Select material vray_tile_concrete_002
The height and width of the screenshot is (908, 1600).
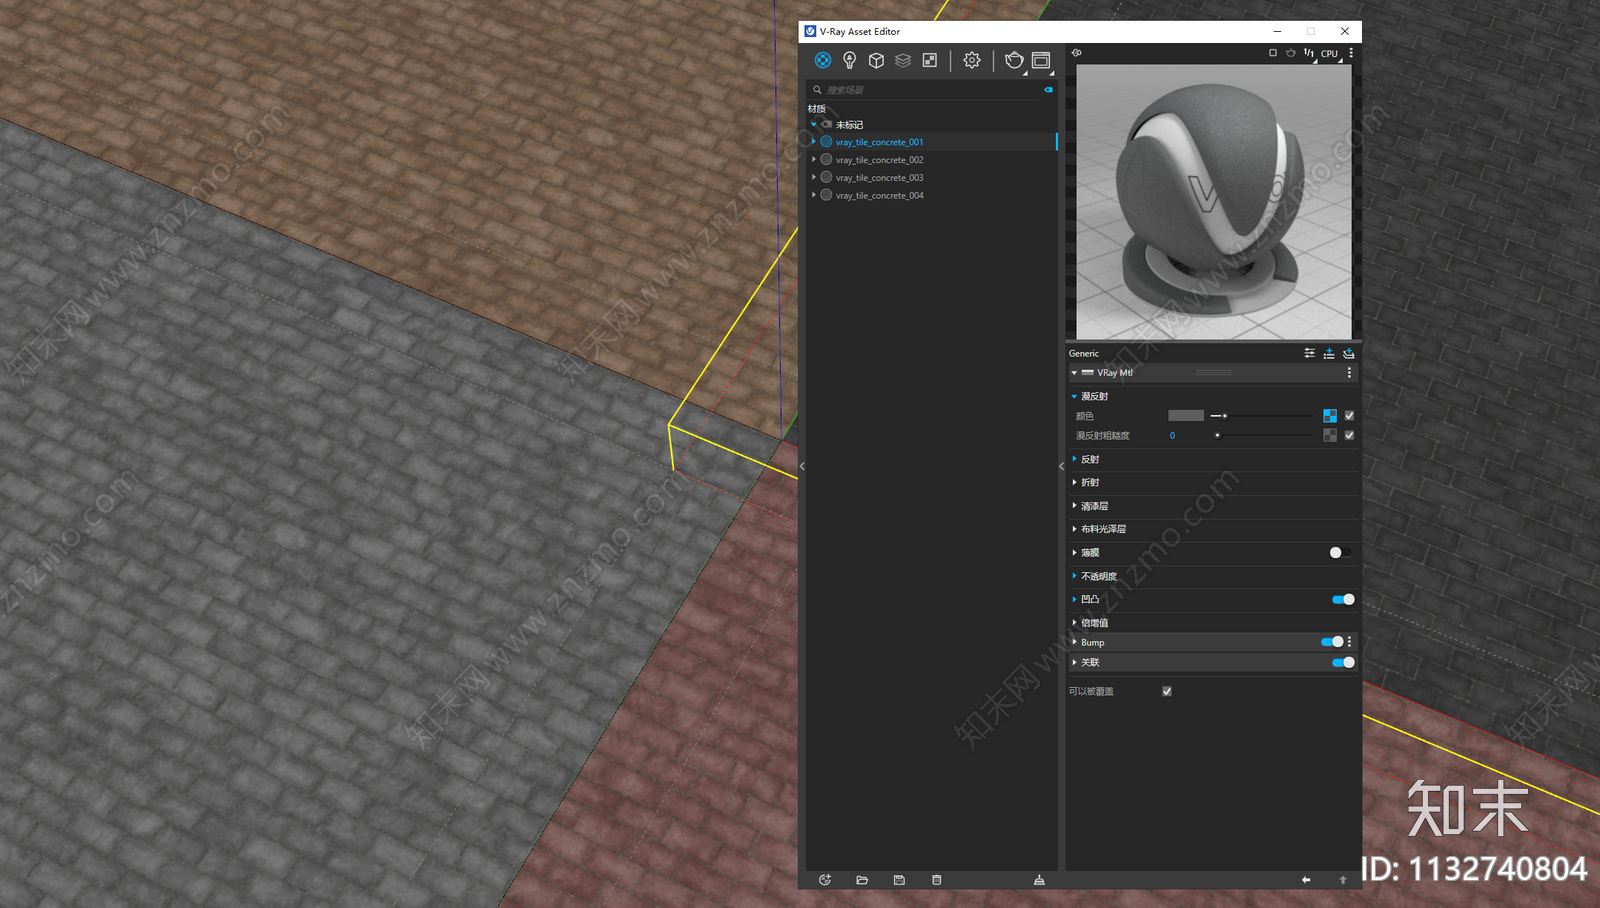879,160
